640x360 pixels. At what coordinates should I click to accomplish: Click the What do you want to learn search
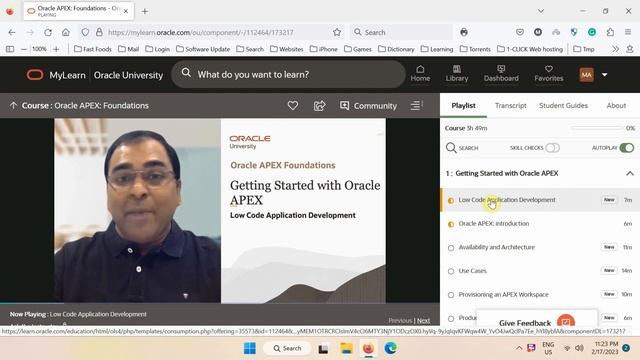[x=288, y=74]
